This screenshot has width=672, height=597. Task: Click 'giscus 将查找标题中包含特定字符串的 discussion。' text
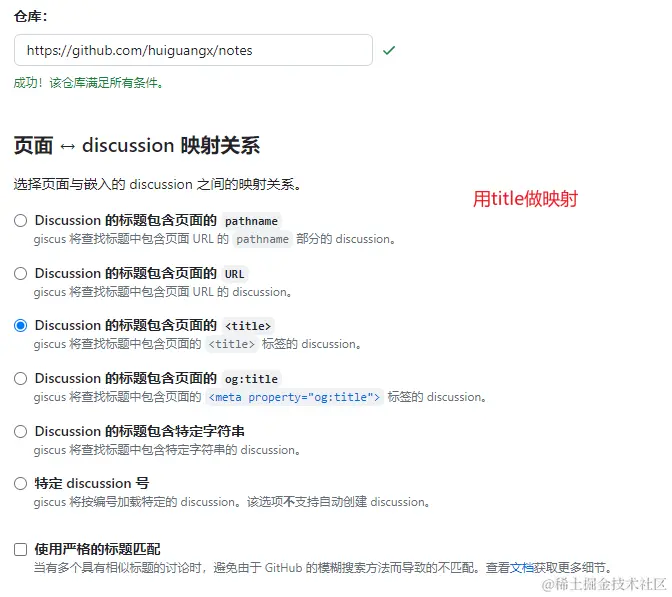167,450
